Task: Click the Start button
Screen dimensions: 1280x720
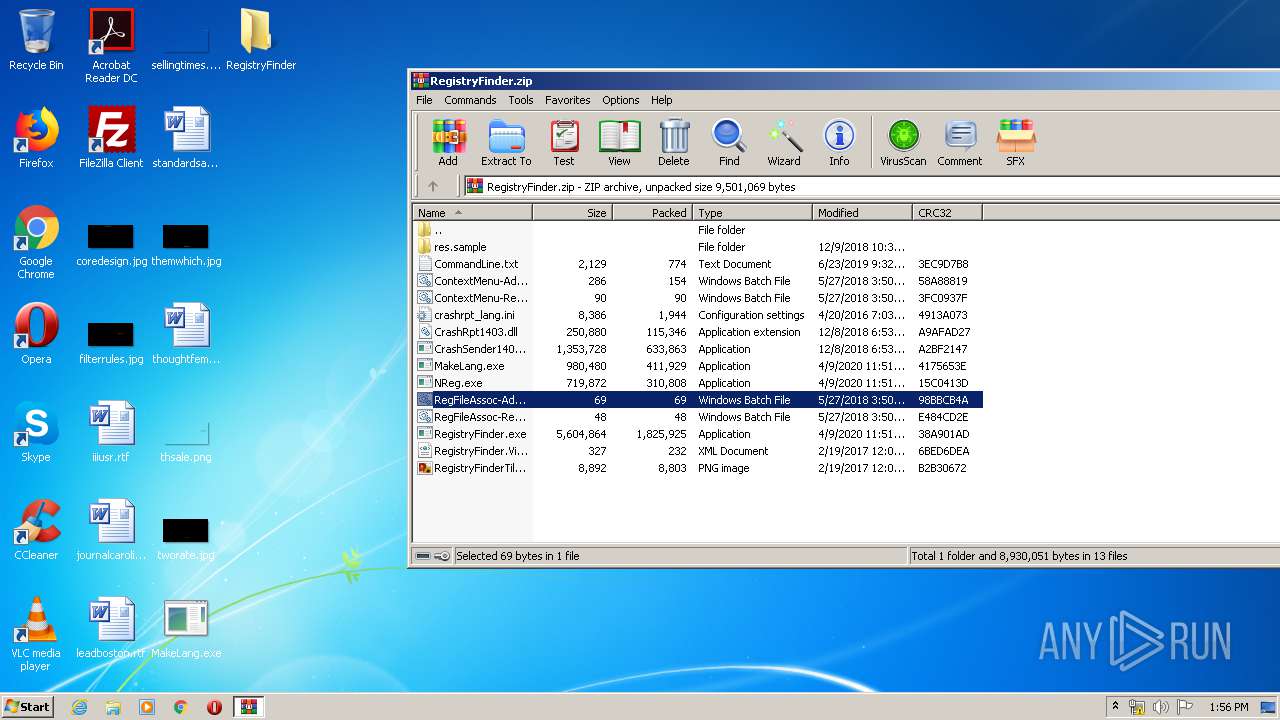Action: (x=28, y=706)
